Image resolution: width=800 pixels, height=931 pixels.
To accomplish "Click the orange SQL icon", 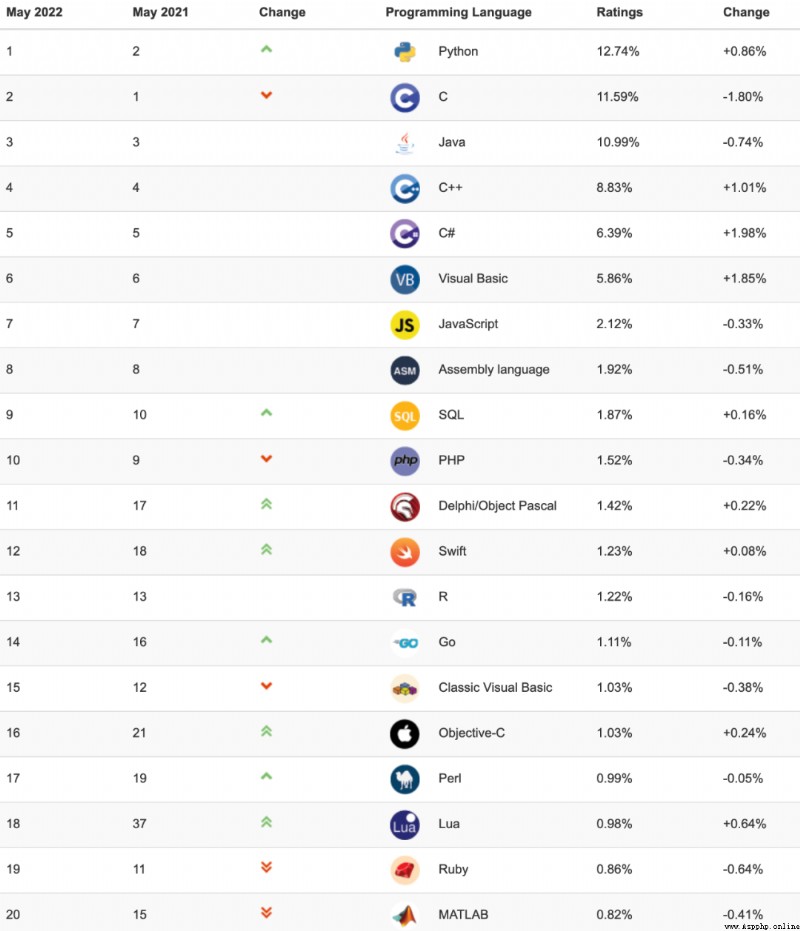I will (405, 416).
